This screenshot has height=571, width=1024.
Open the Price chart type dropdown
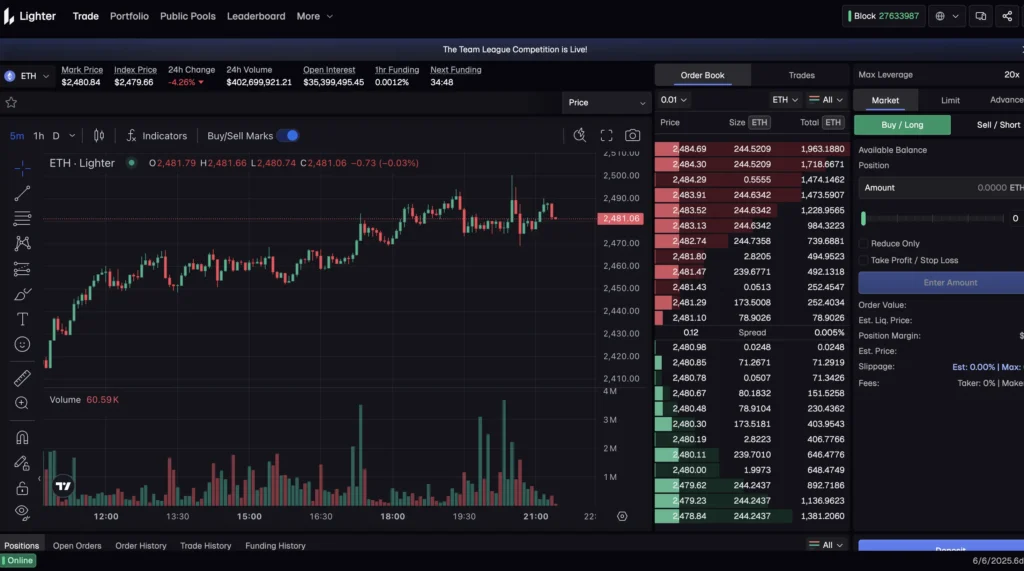click(x=607, y=103)
